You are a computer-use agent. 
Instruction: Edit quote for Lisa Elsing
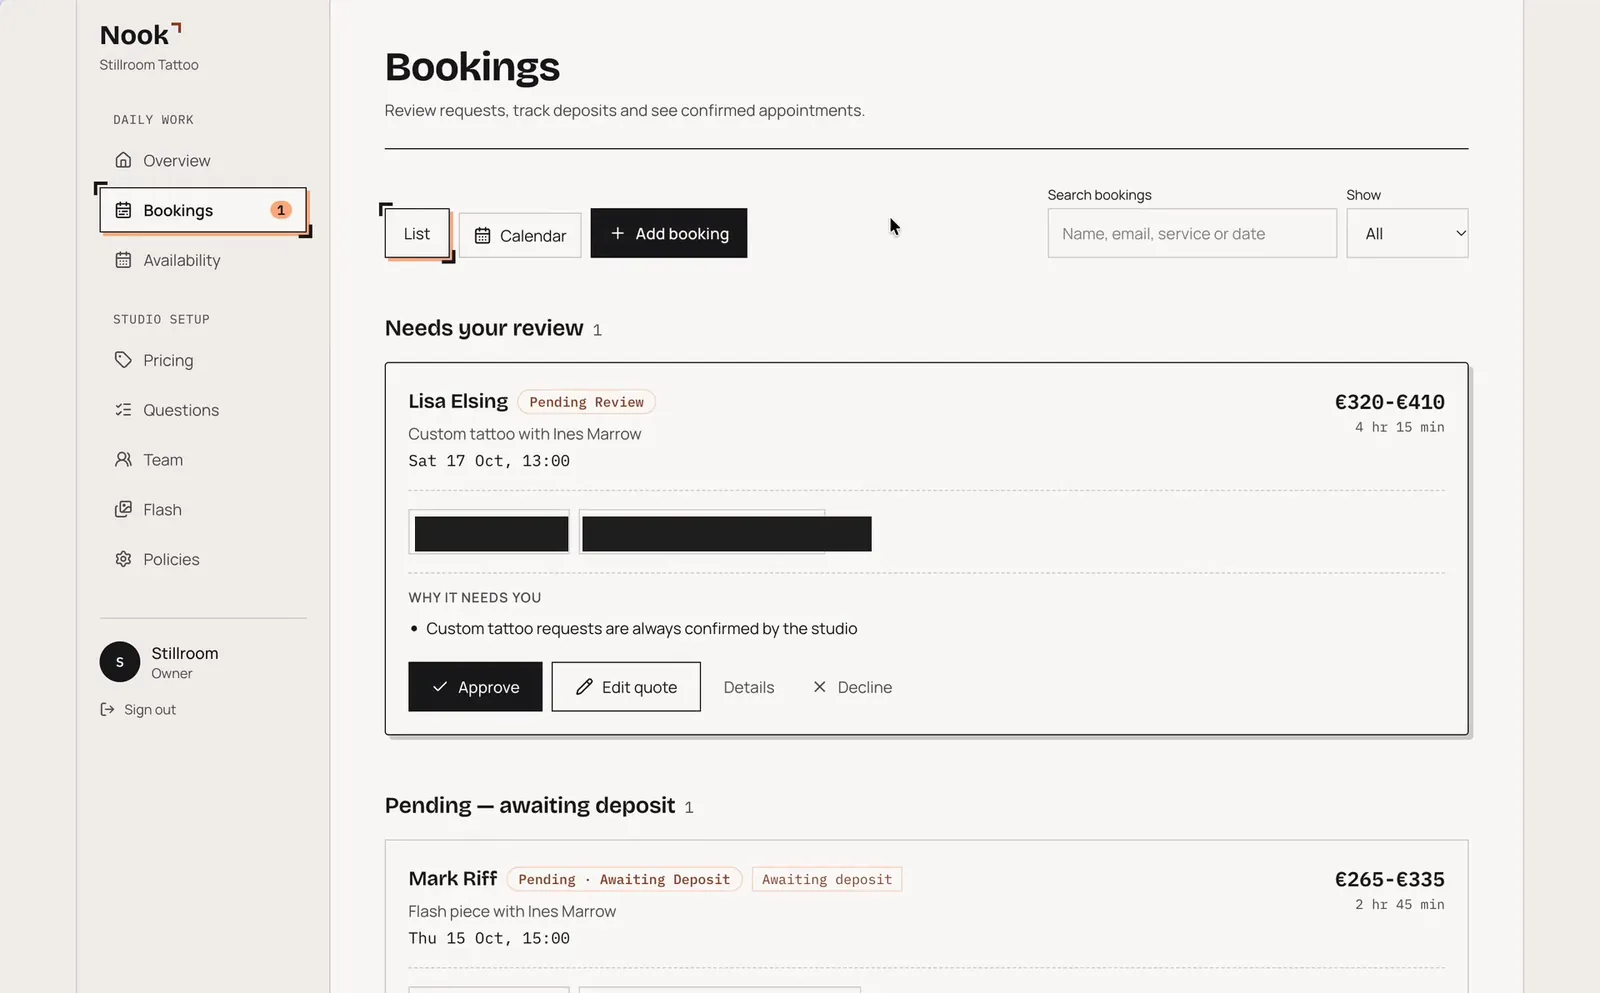point(626,687)
